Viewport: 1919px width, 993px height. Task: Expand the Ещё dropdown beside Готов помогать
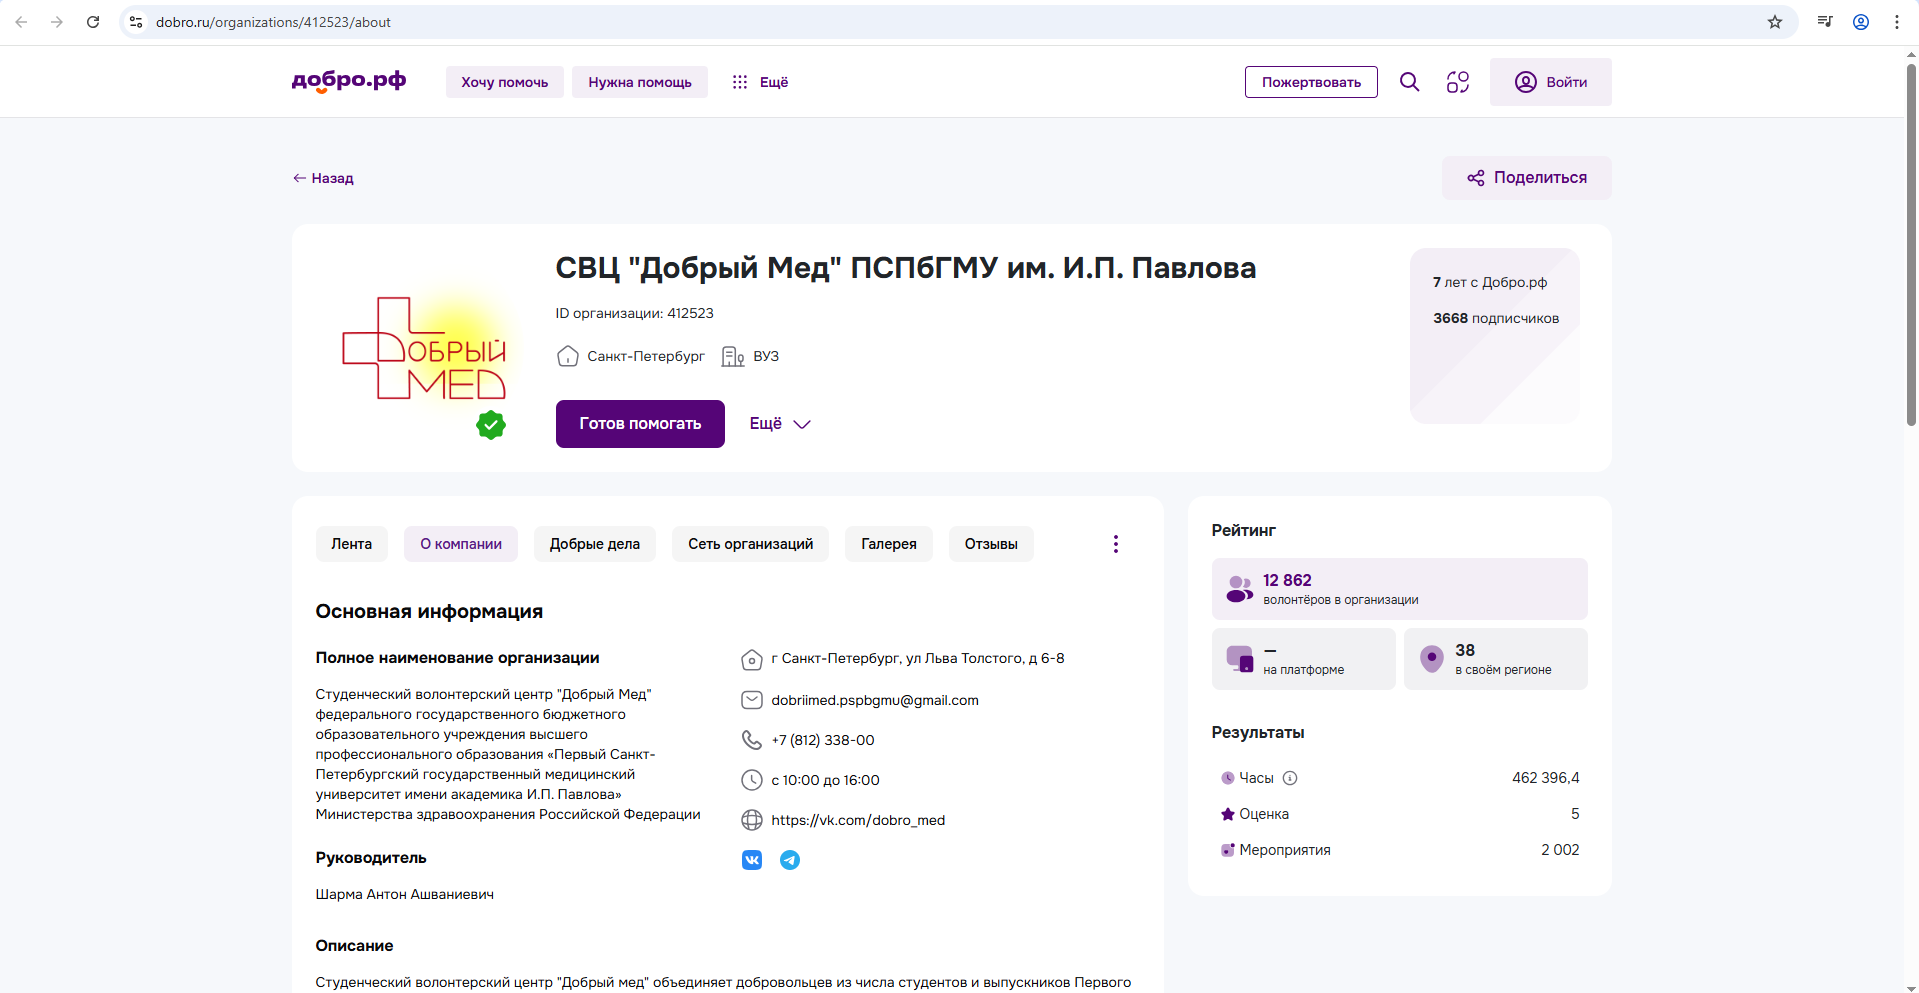tap(780, 424)
